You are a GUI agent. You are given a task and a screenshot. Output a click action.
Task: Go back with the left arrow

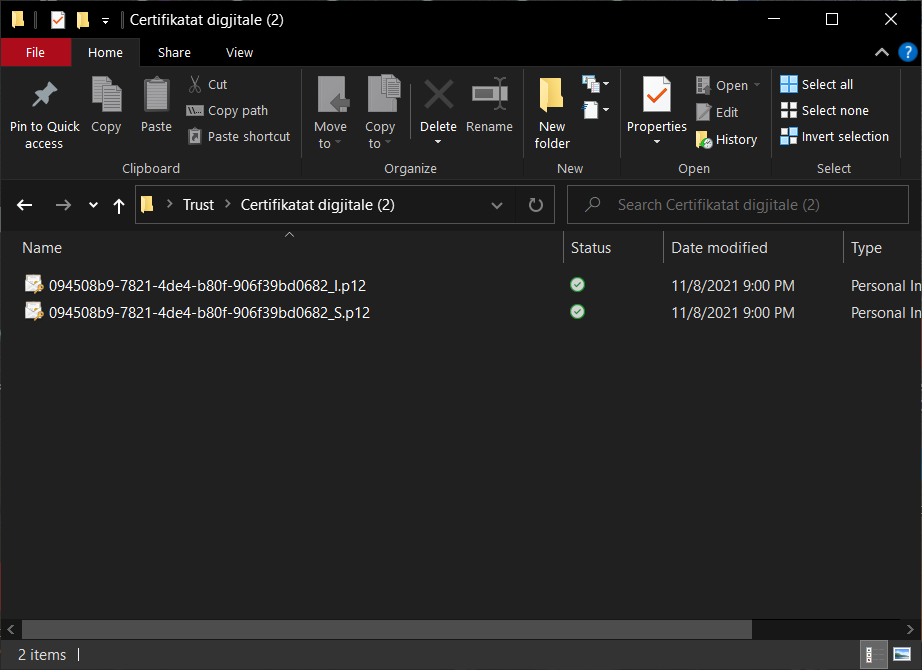pyautogui.click(x=24, y=205)
